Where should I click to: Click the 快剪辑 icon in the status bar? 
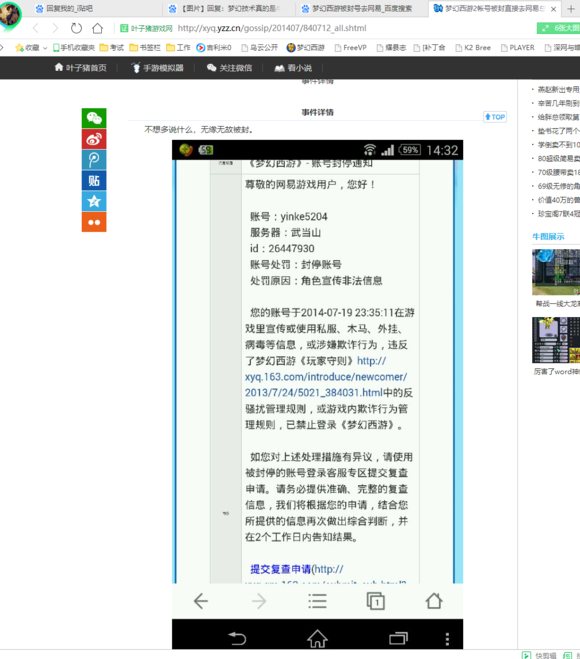(526, 655)
